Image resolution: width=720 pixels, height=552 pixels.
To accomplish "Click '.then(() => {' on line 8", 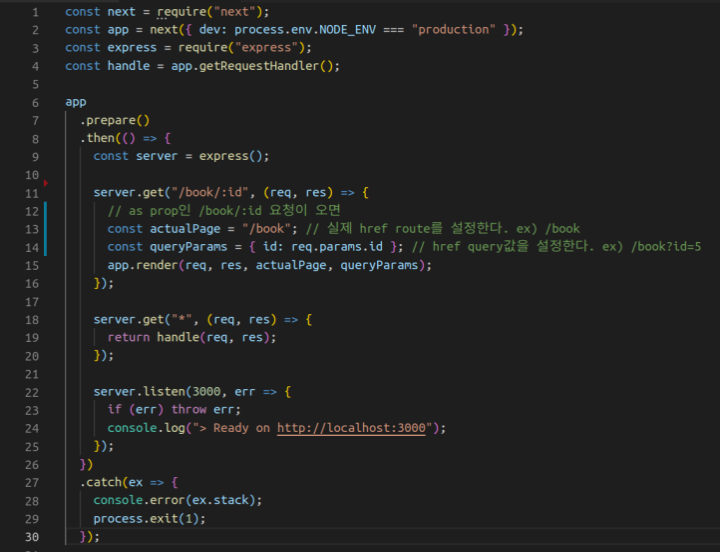I will tap(125, 138).
